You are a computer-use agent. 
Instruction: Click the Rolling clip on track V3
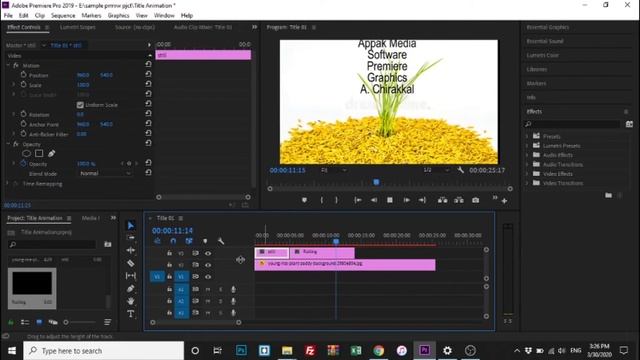click(322, 253)
